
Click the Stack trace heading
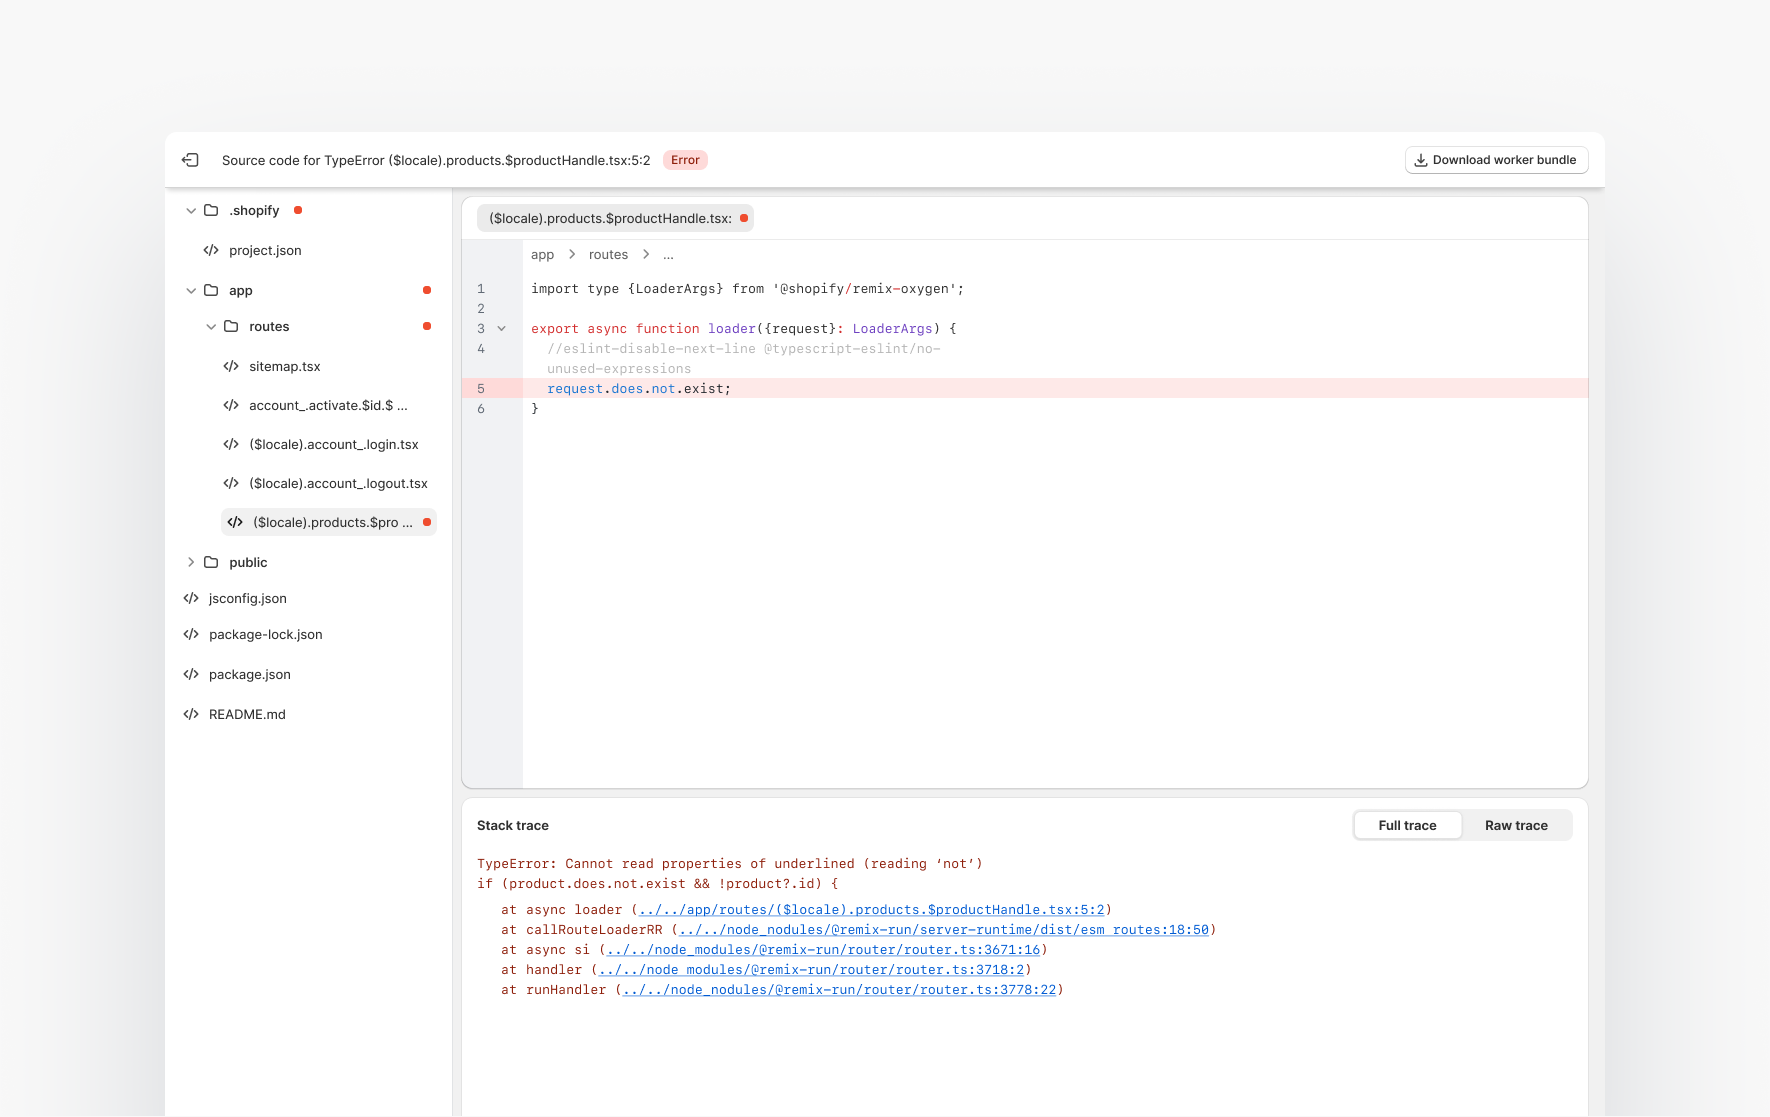(513, 825)
